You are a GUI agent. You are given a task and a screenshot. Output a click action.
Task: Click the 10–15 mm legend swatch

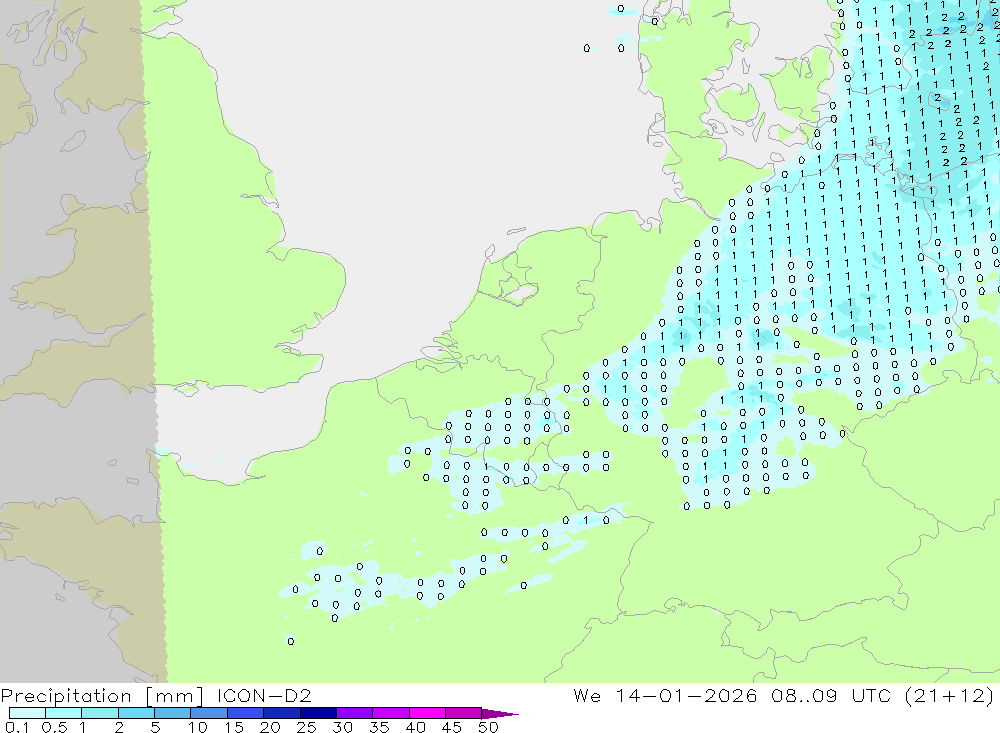tap(209, 713)
